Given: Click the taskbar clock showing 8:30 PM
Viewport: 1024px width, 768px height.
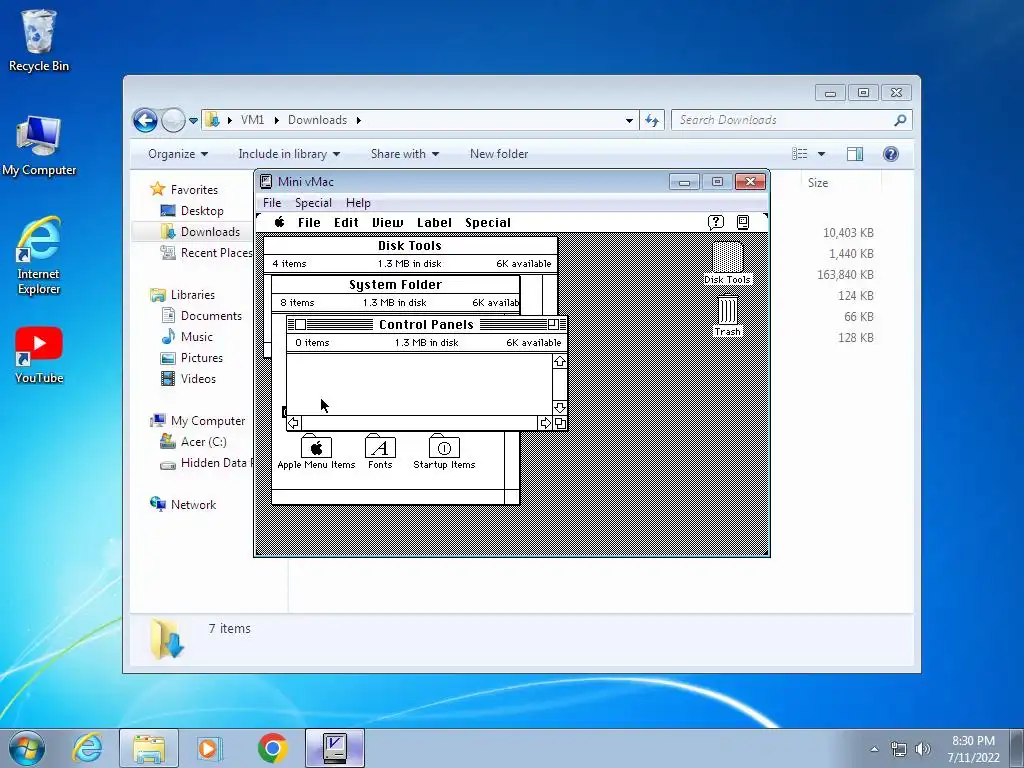Looking at the screenshot, I should [x=973, y=749].
